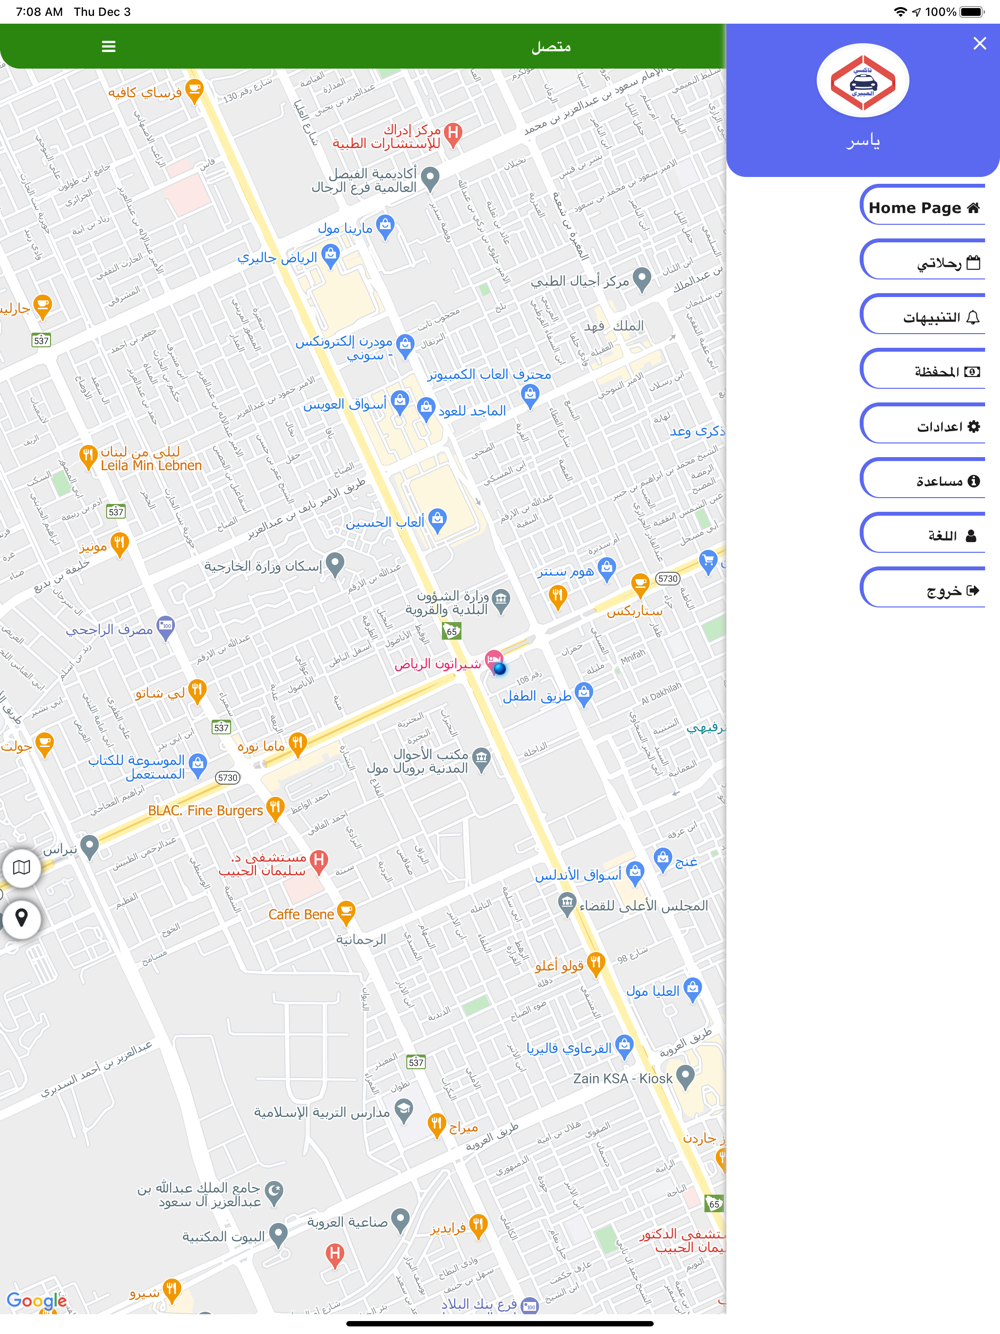Tap the فرساي كافيه cafe marker
Screen dimensions: 1000x1334
(195, 90)
